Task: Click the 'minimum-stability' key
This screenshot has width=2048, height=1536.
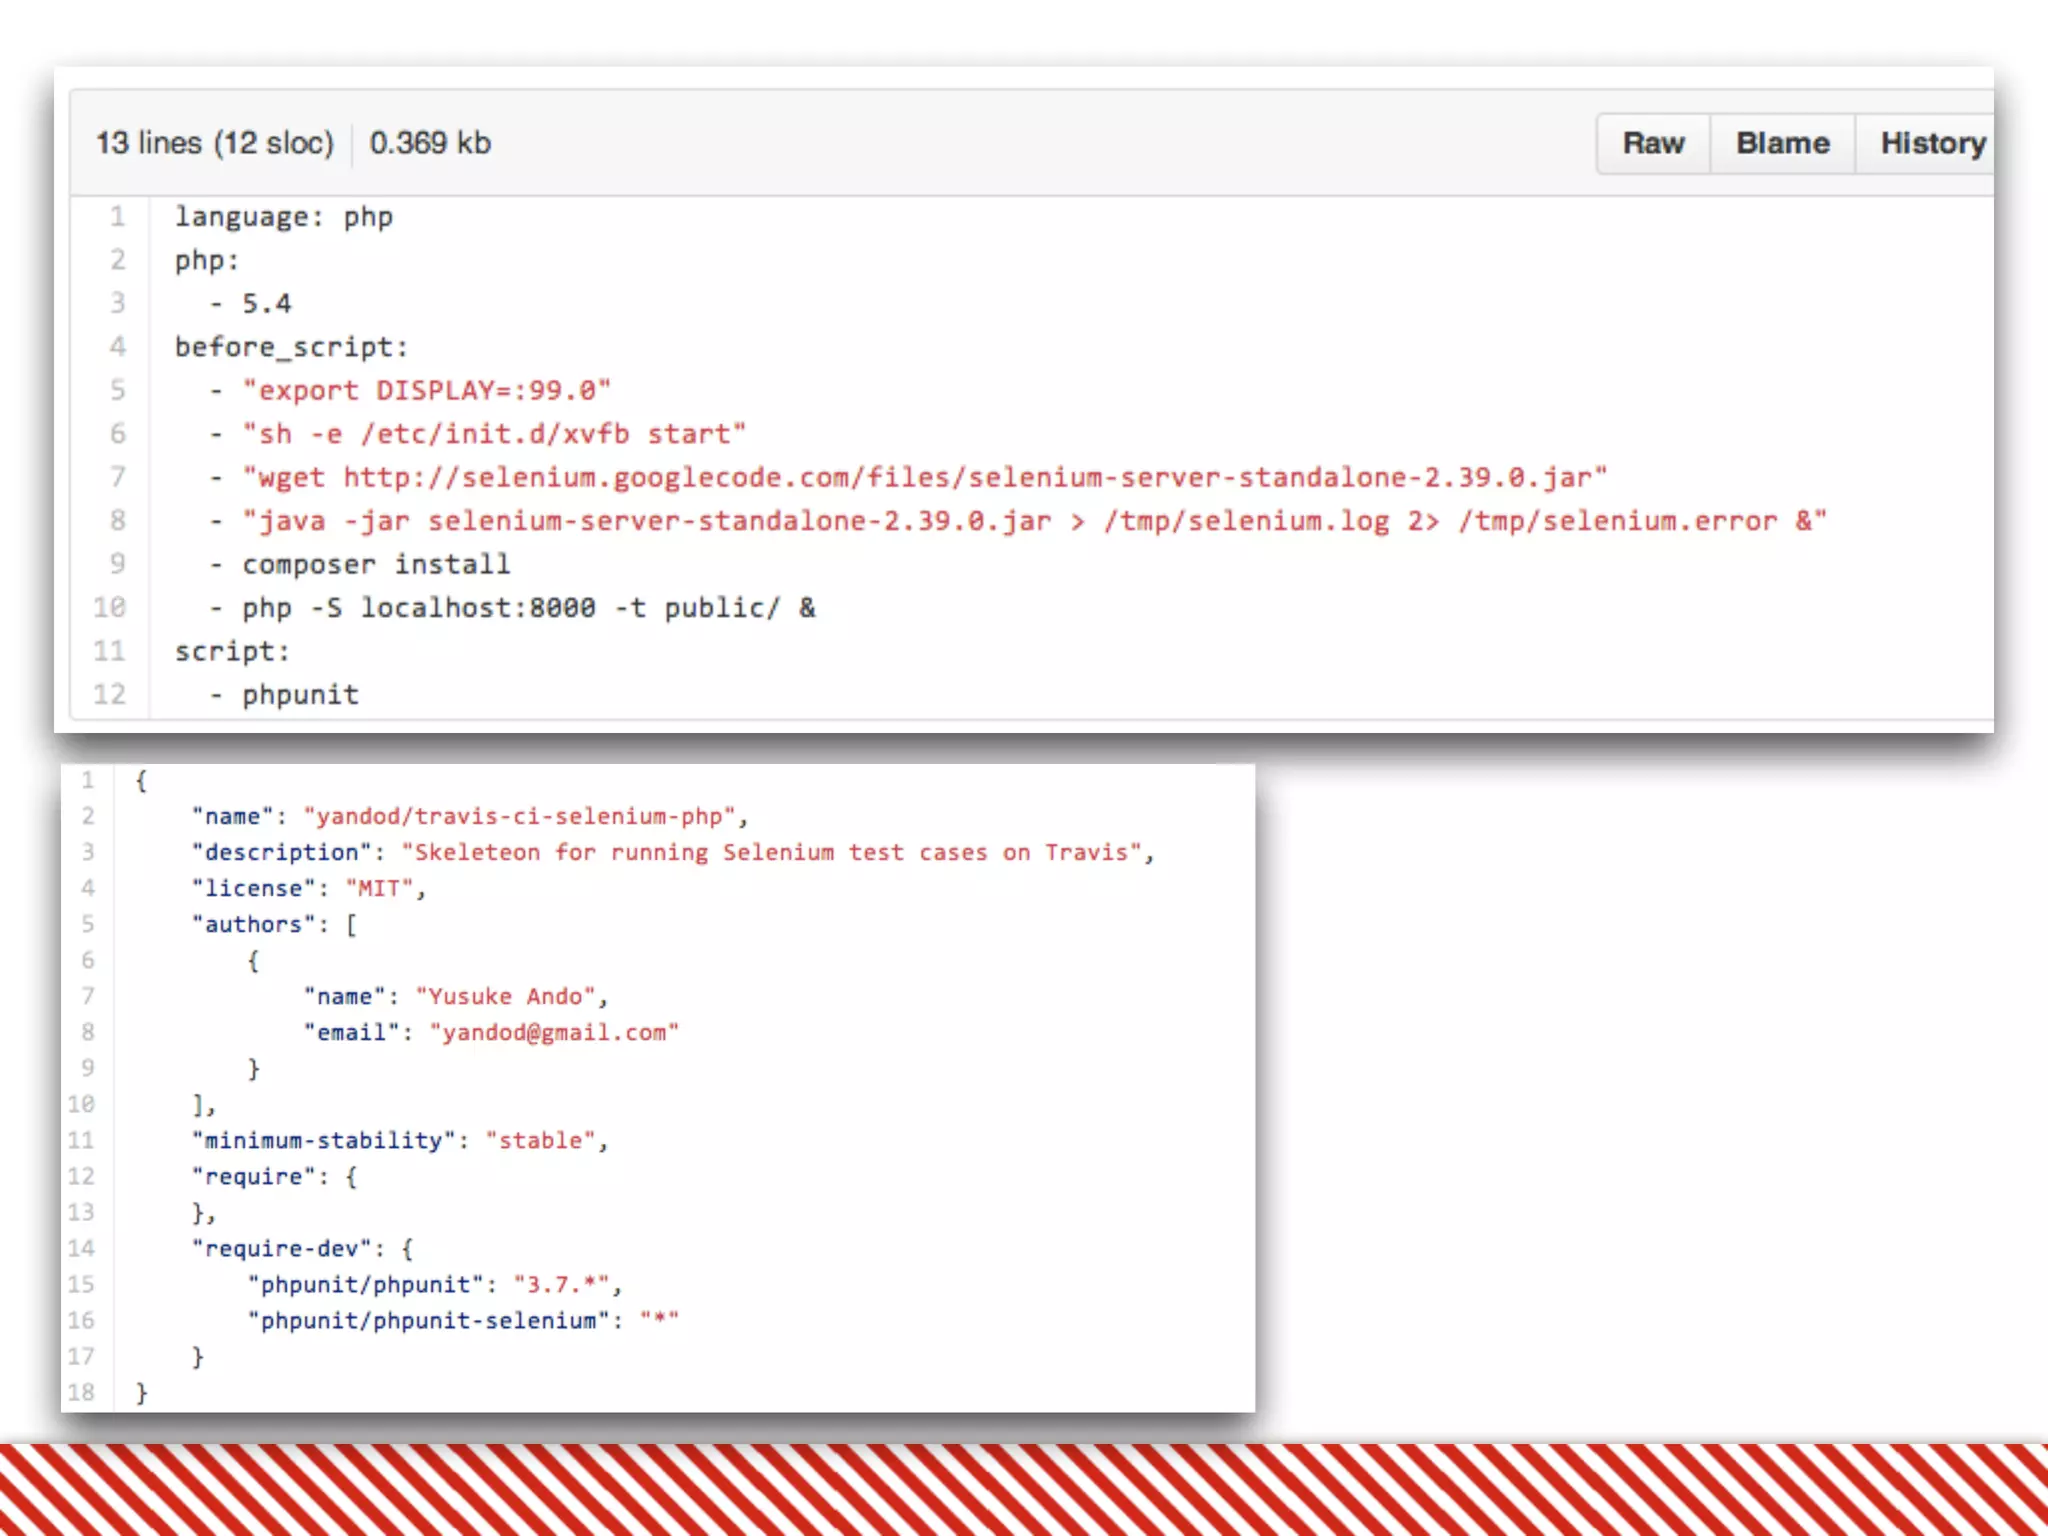Action: tap(323, 1141)
